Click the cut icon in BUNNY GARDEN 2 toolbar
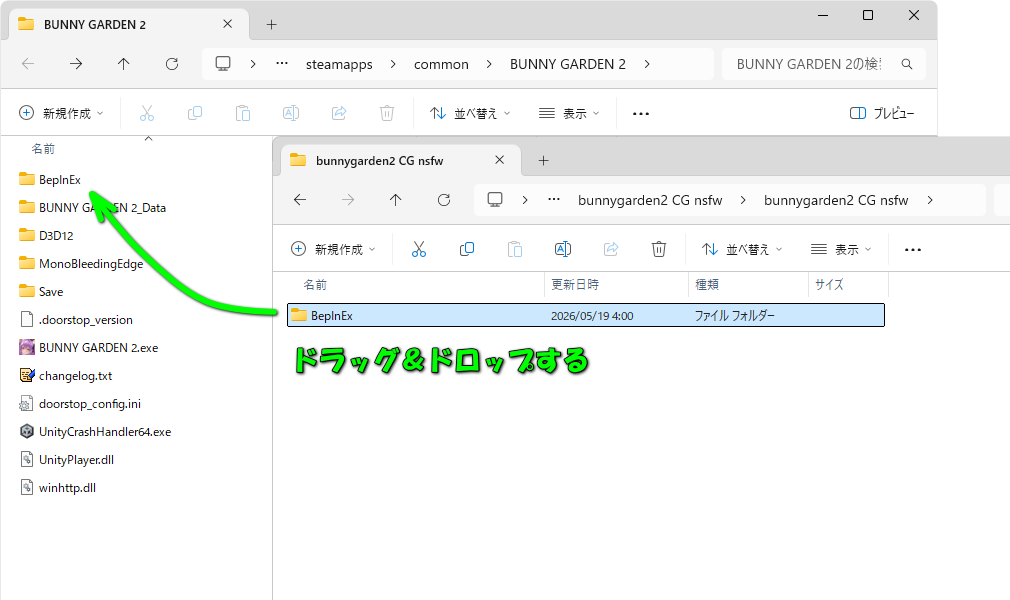The height and width of the screenshot is (600, 1010). [x=147, y=113]
